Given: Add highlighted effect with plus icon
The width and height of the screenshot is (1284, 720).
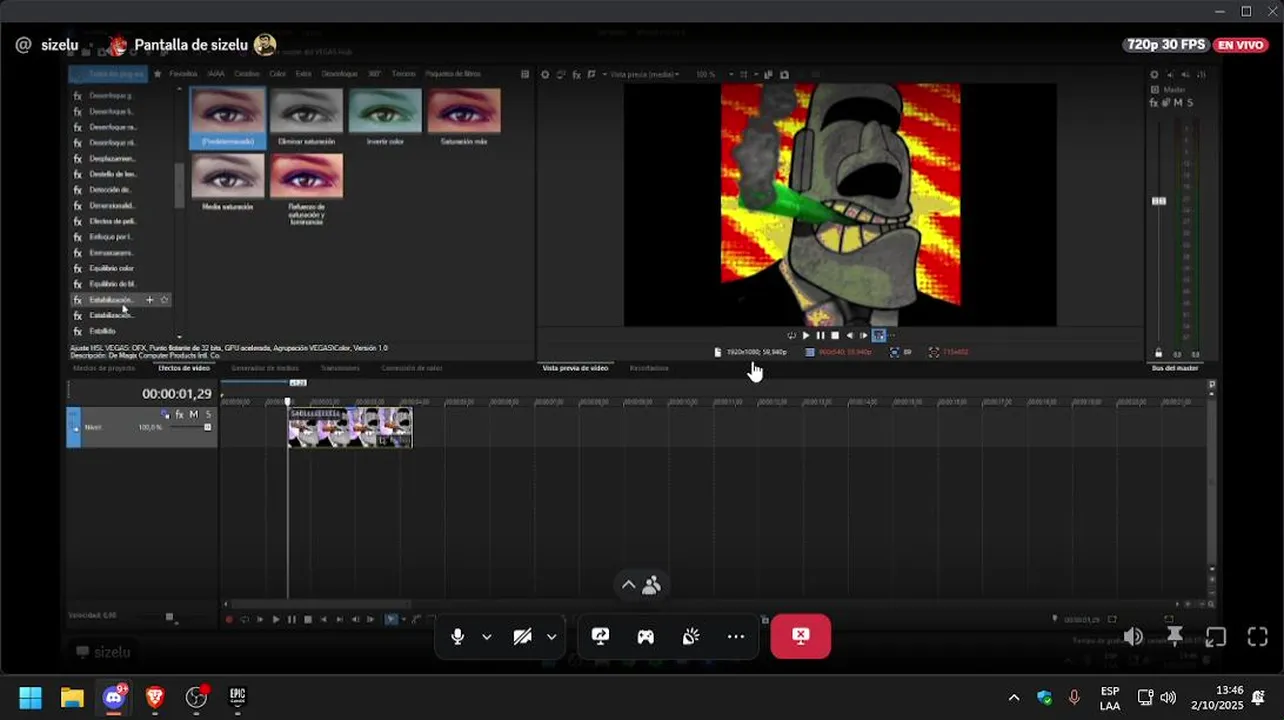Looking at the screenshot, I should 150,300.
